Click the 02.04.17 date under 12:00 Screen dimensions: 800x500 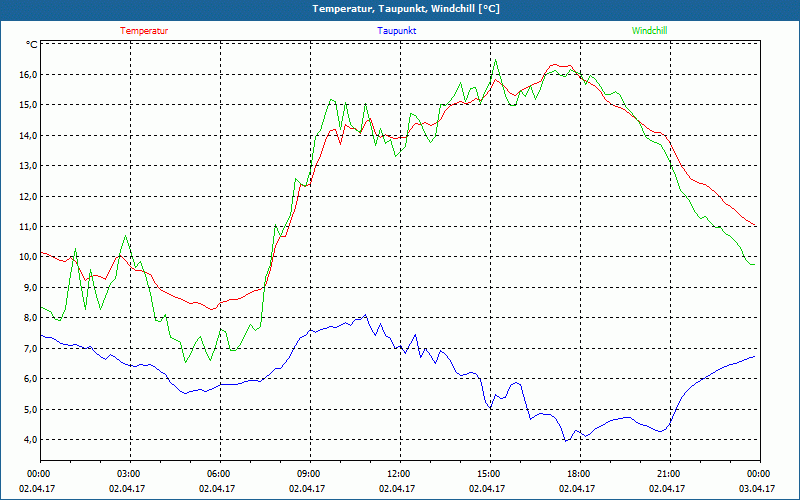click(x=397, y=488)
